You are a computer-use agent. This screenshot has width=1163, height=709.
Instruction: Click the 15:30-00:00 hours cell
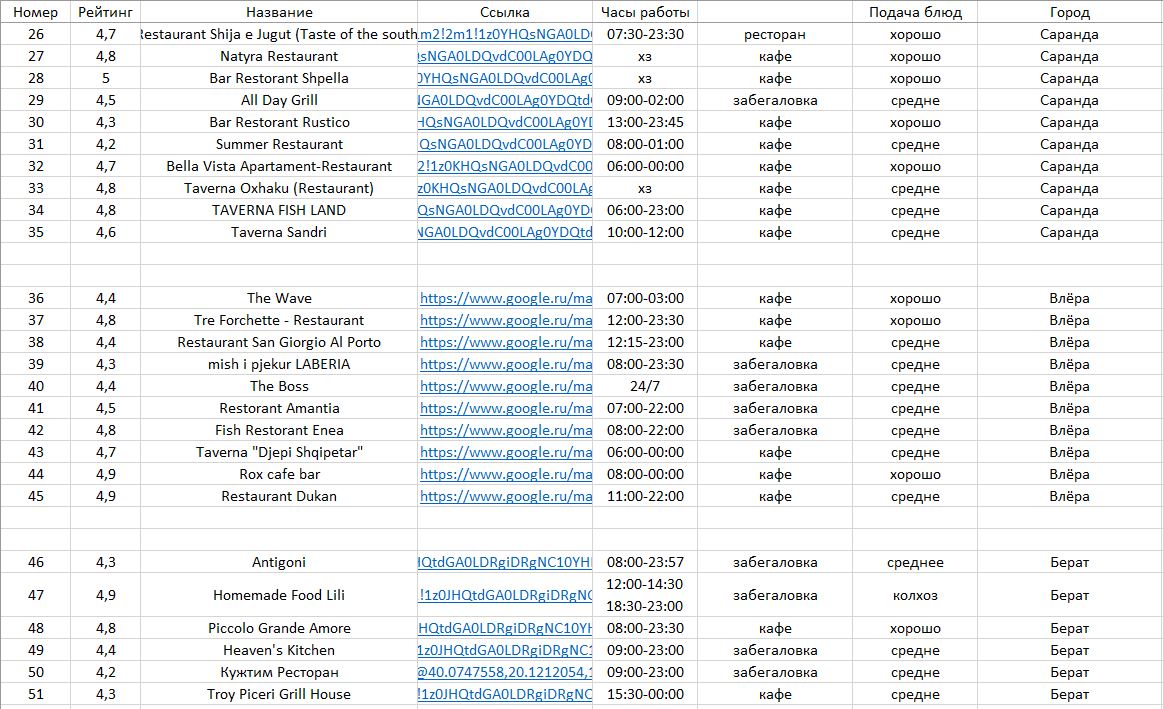[645, 694]
